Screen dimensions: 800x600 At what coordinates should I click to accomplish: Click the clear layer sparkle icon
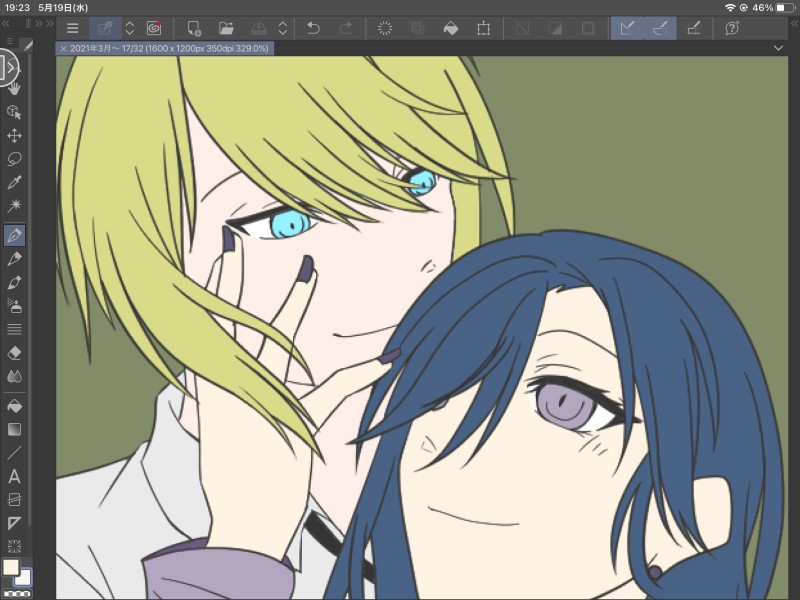[385, 28]
